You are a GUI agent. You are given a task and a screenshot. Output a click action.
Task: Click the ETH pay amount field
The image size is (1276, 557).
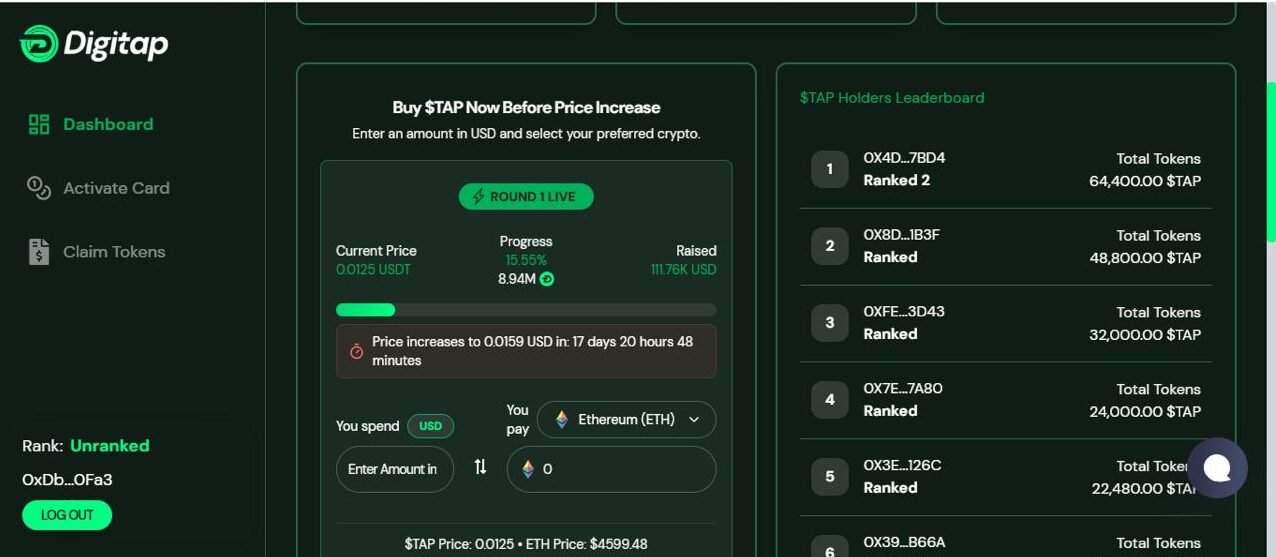(612, 469)
